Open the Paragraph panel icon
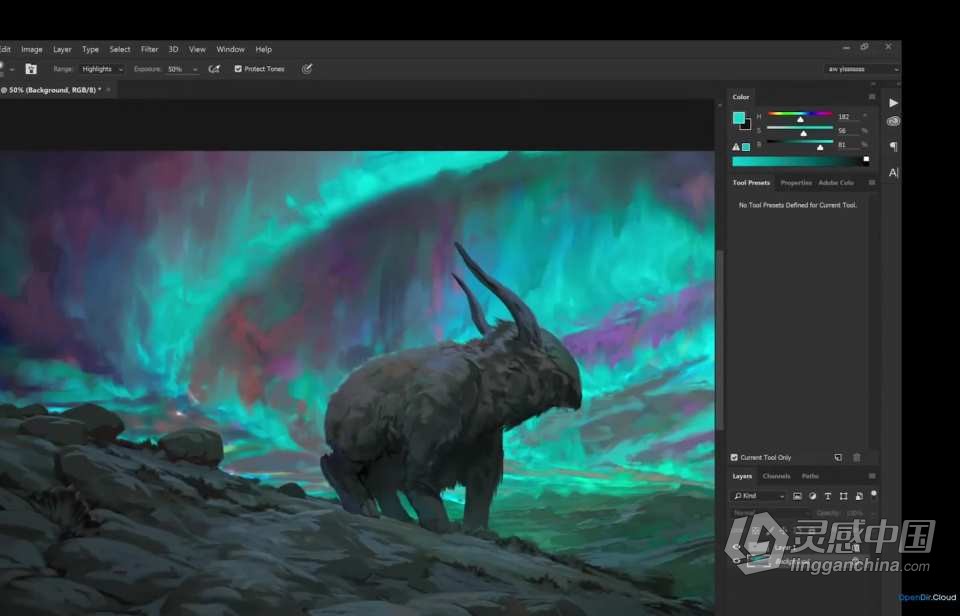The image size is (960, 616). pyautogui.click(x=893, y=146)
